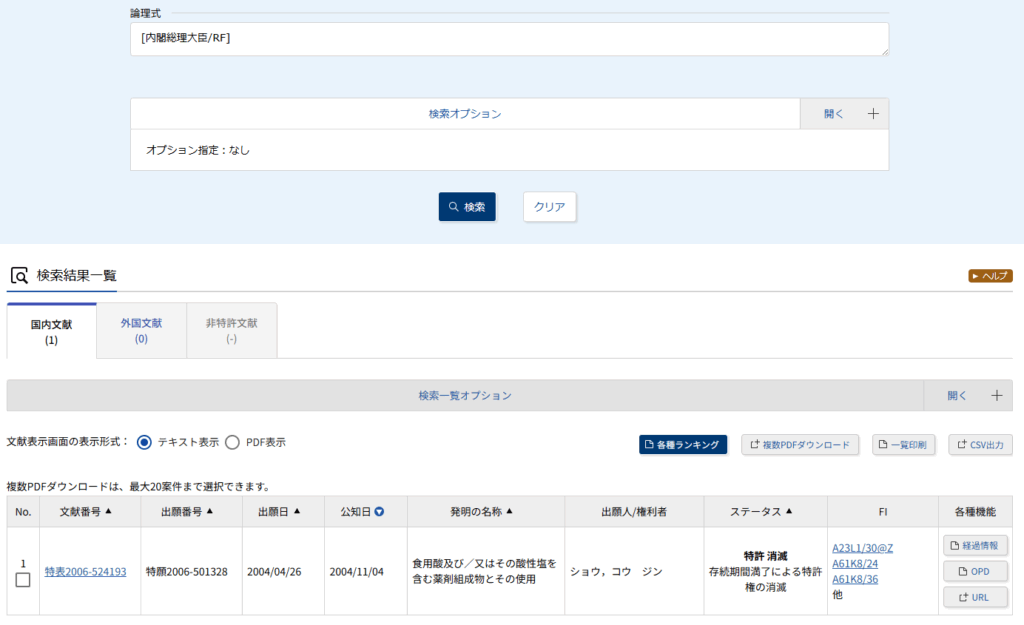Open document link 特表2006-524193
This screenshot has width=1024, height=625.
click(x=85, y=572)
